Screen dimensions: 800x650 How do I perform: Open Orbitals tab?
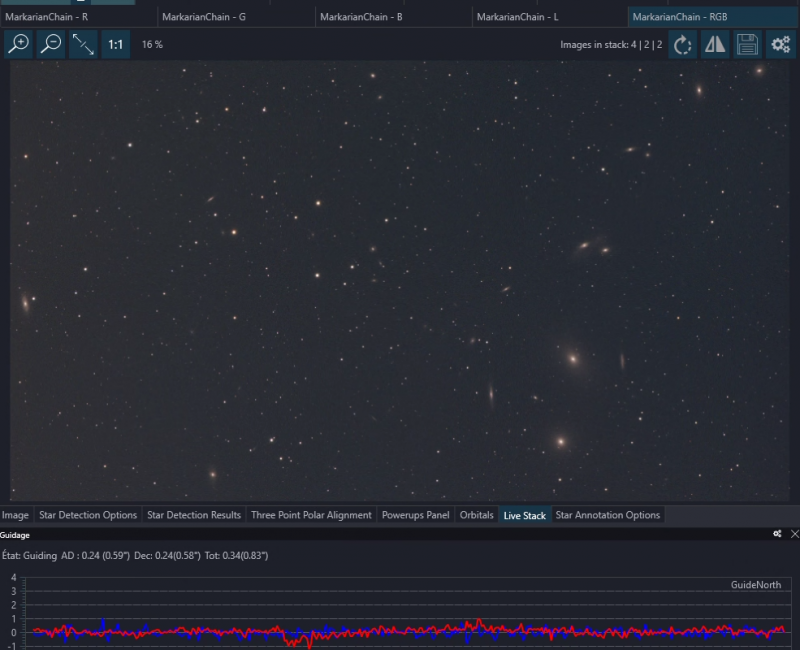[477, 515]
